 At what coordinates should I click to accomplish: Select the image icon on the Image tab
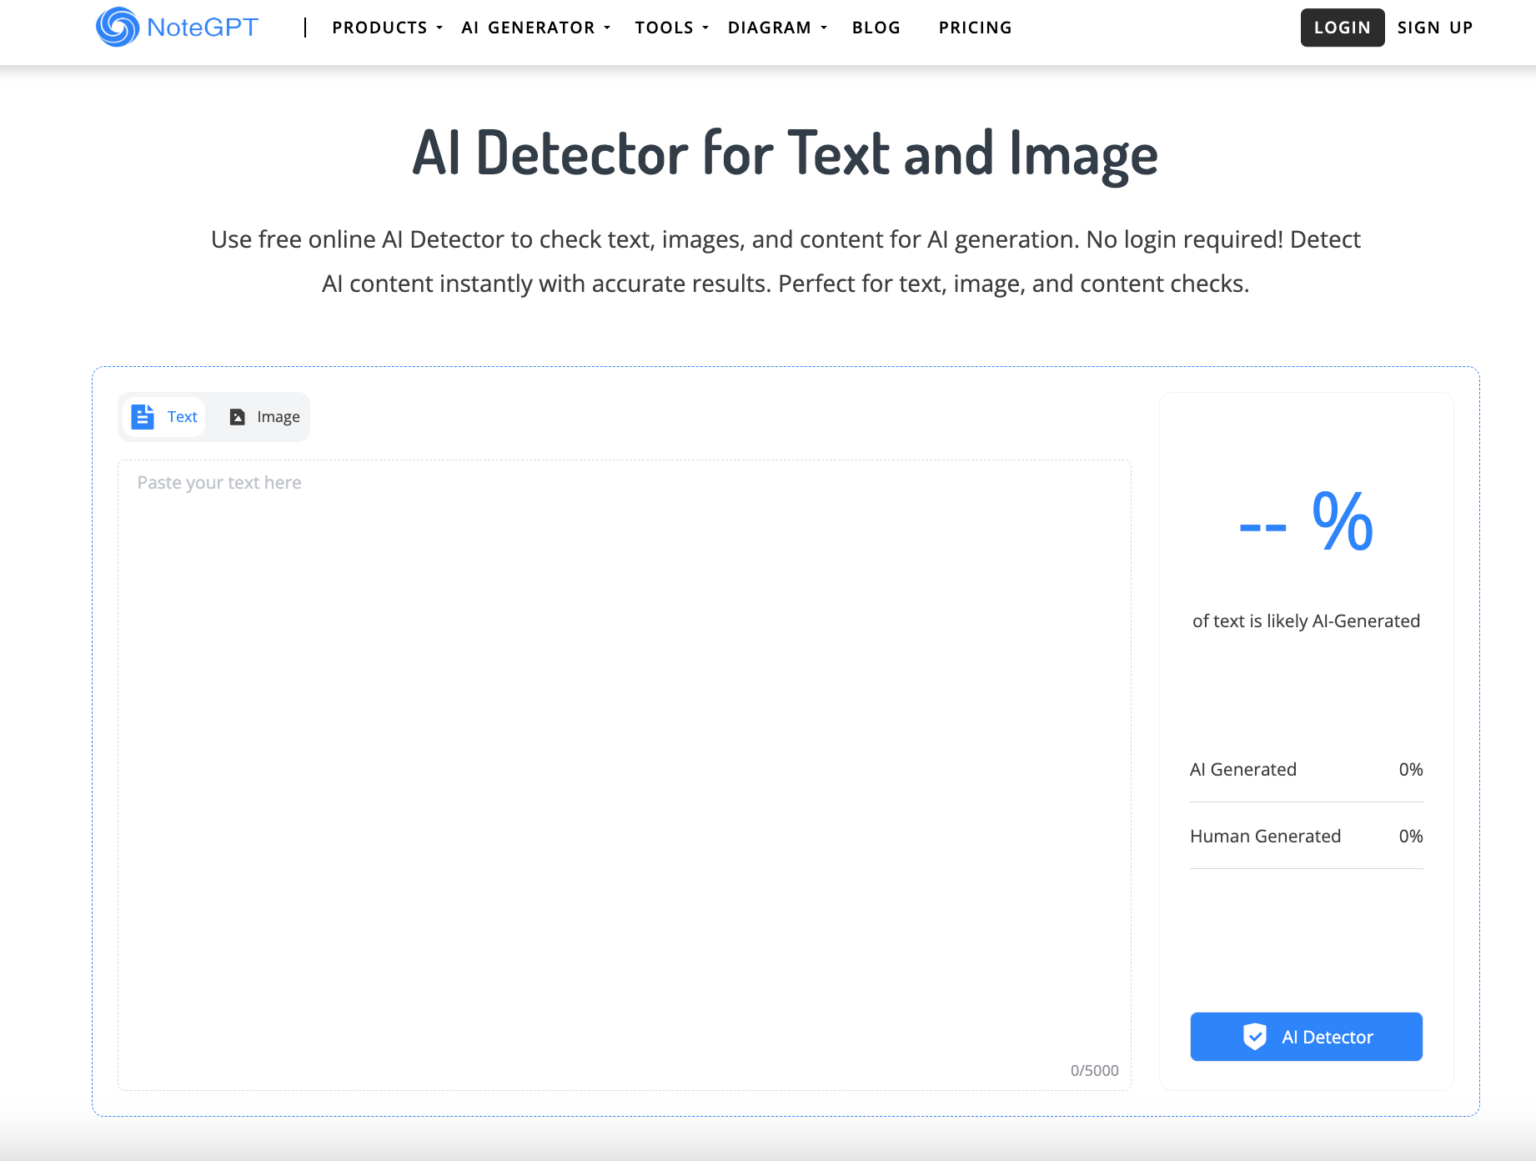(236, 416)
